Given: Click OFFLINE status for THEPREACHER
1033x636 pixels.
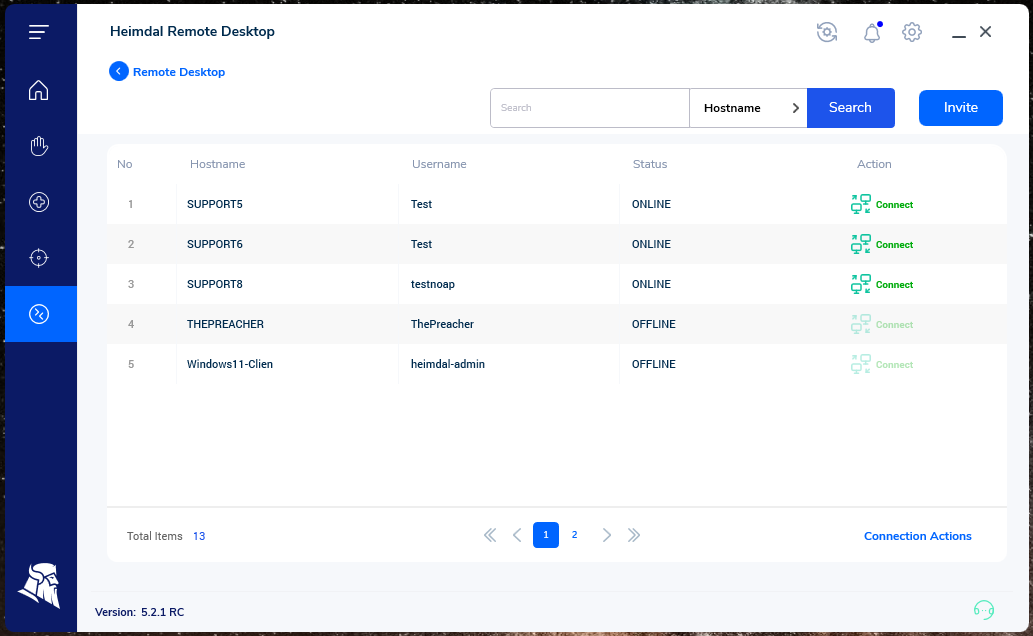Looking at the screenshot, I should [654, 324].
